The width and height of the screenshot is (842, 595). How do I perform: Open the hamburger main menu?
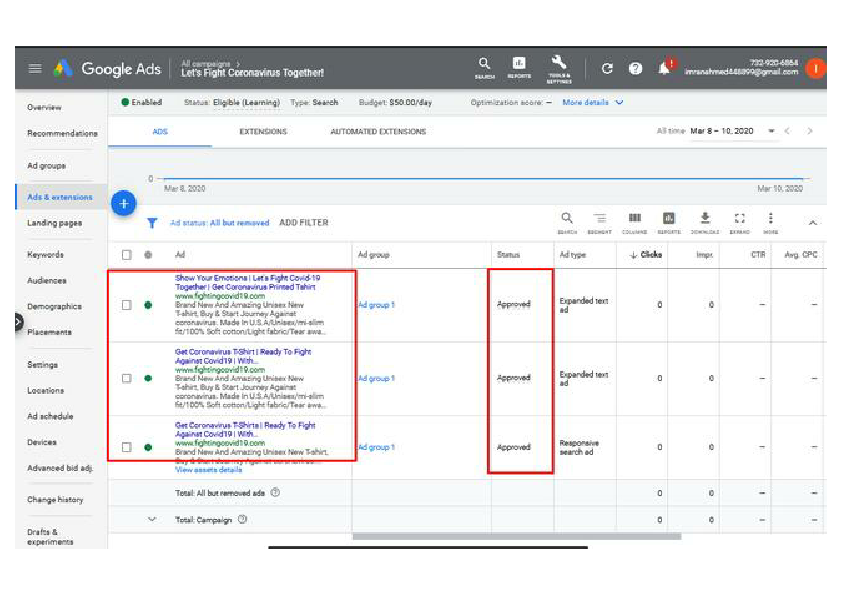pyautogui.click(x=35, y=68)
